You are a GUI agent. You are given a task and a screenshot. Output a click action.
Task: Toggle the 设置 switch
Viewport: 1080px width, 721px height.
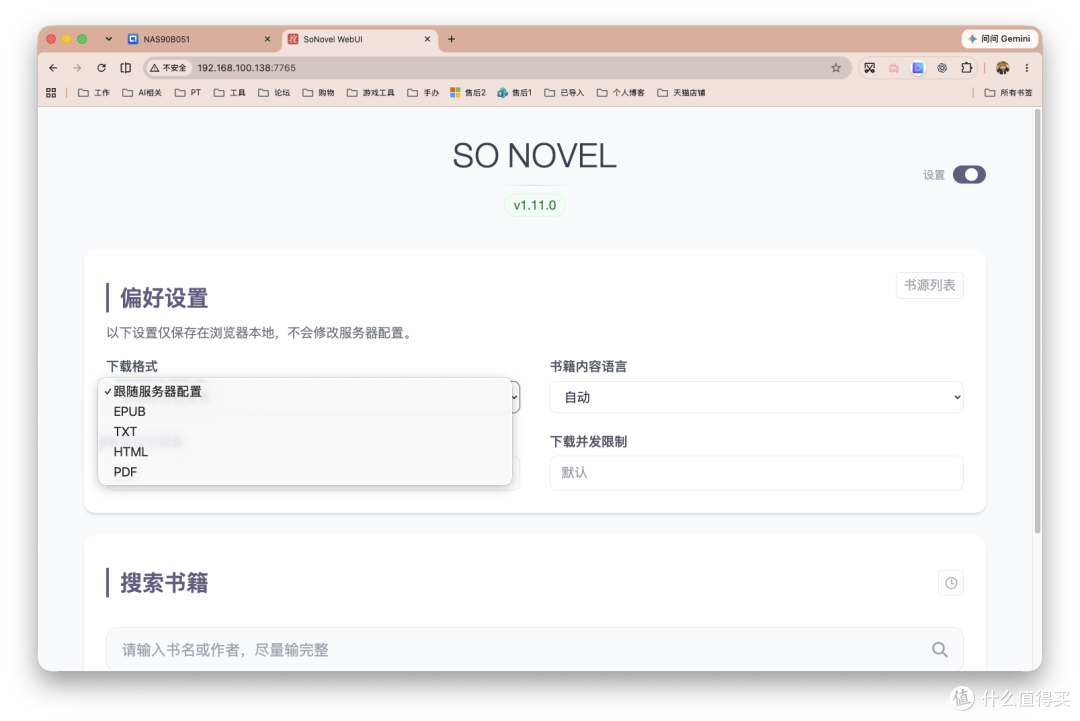click(968, 174)
